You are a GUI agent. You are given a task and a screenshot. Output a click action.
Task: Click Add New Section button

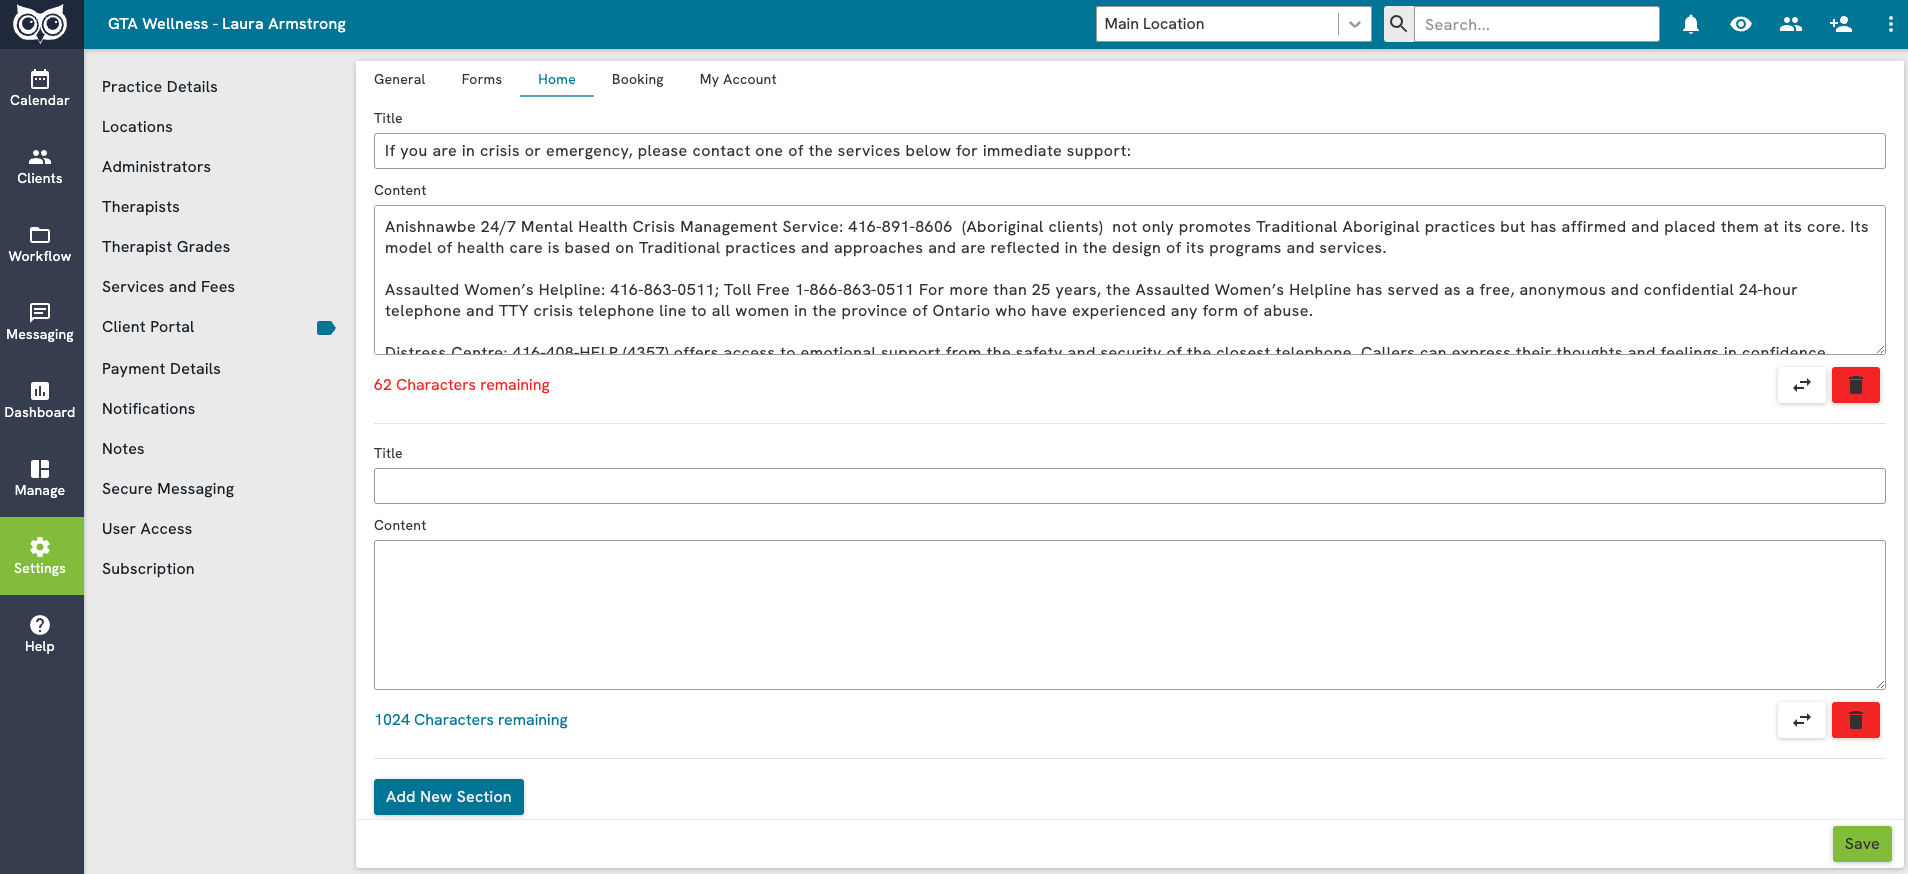(449, 797)
